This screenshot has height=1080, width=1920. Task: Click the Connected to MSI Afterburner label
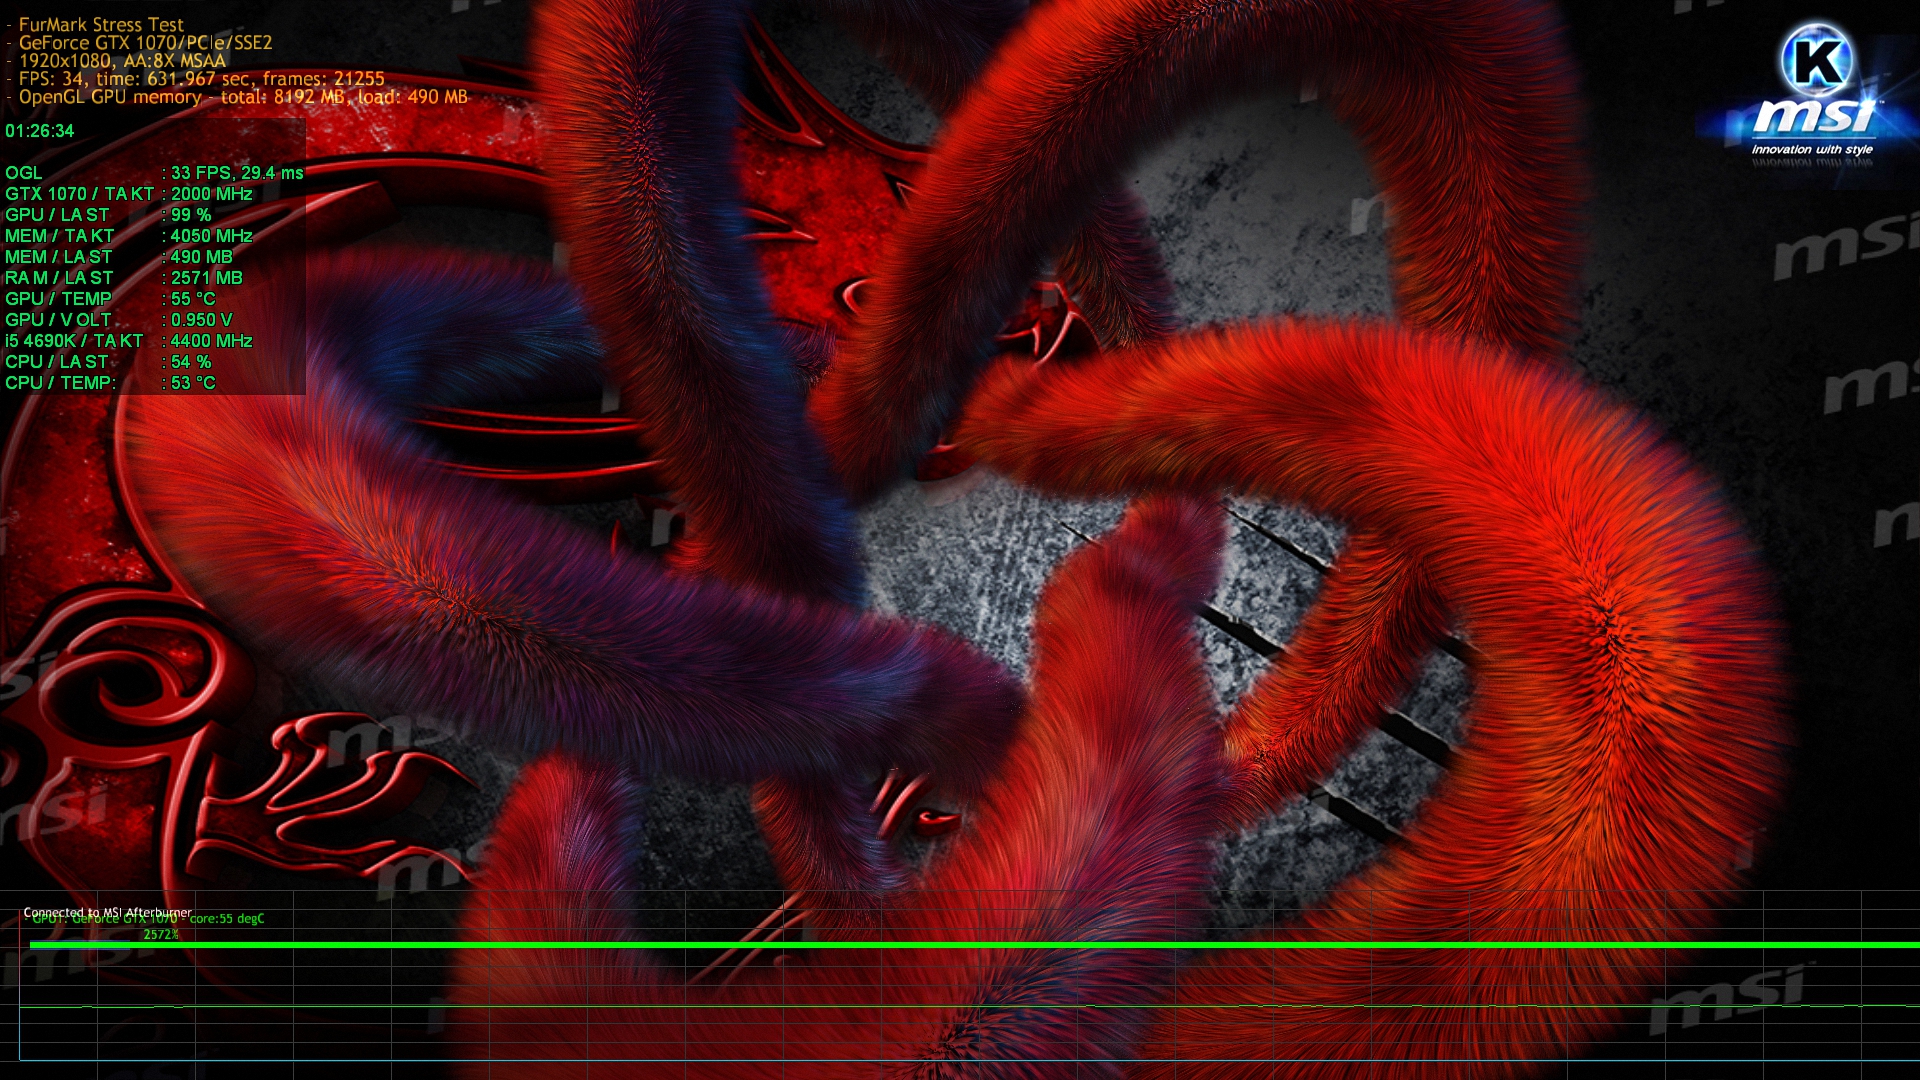(x=107, y=912)
